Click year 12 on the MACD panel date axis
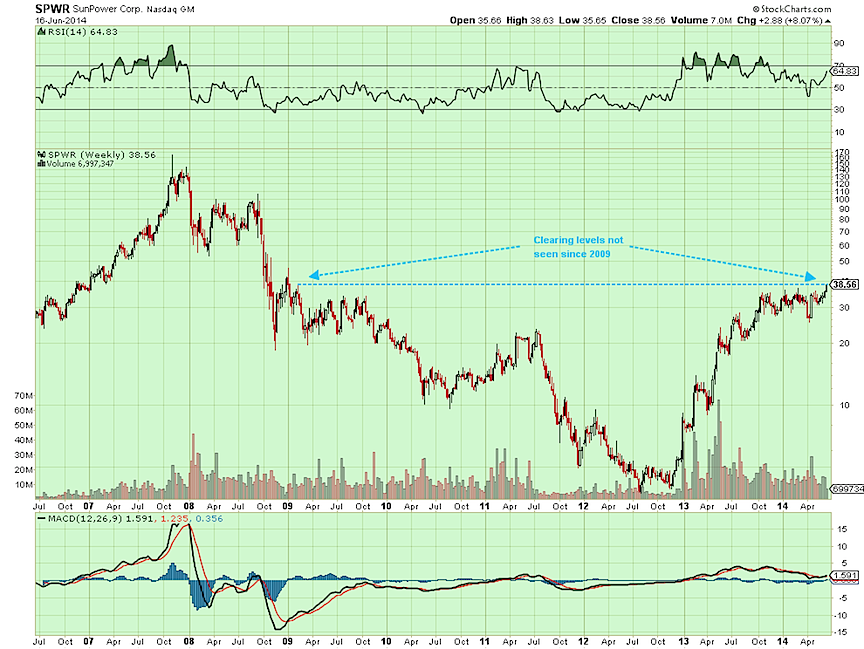The height and width of the screenshot is (649, 864). point(583,641)
